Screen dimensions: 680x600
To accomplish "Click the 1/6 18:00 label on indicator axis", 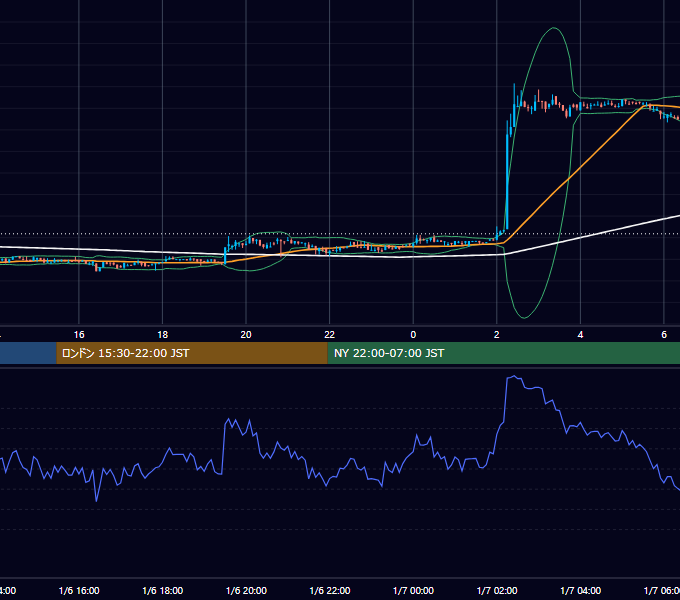I will click(x=163, y=591).
